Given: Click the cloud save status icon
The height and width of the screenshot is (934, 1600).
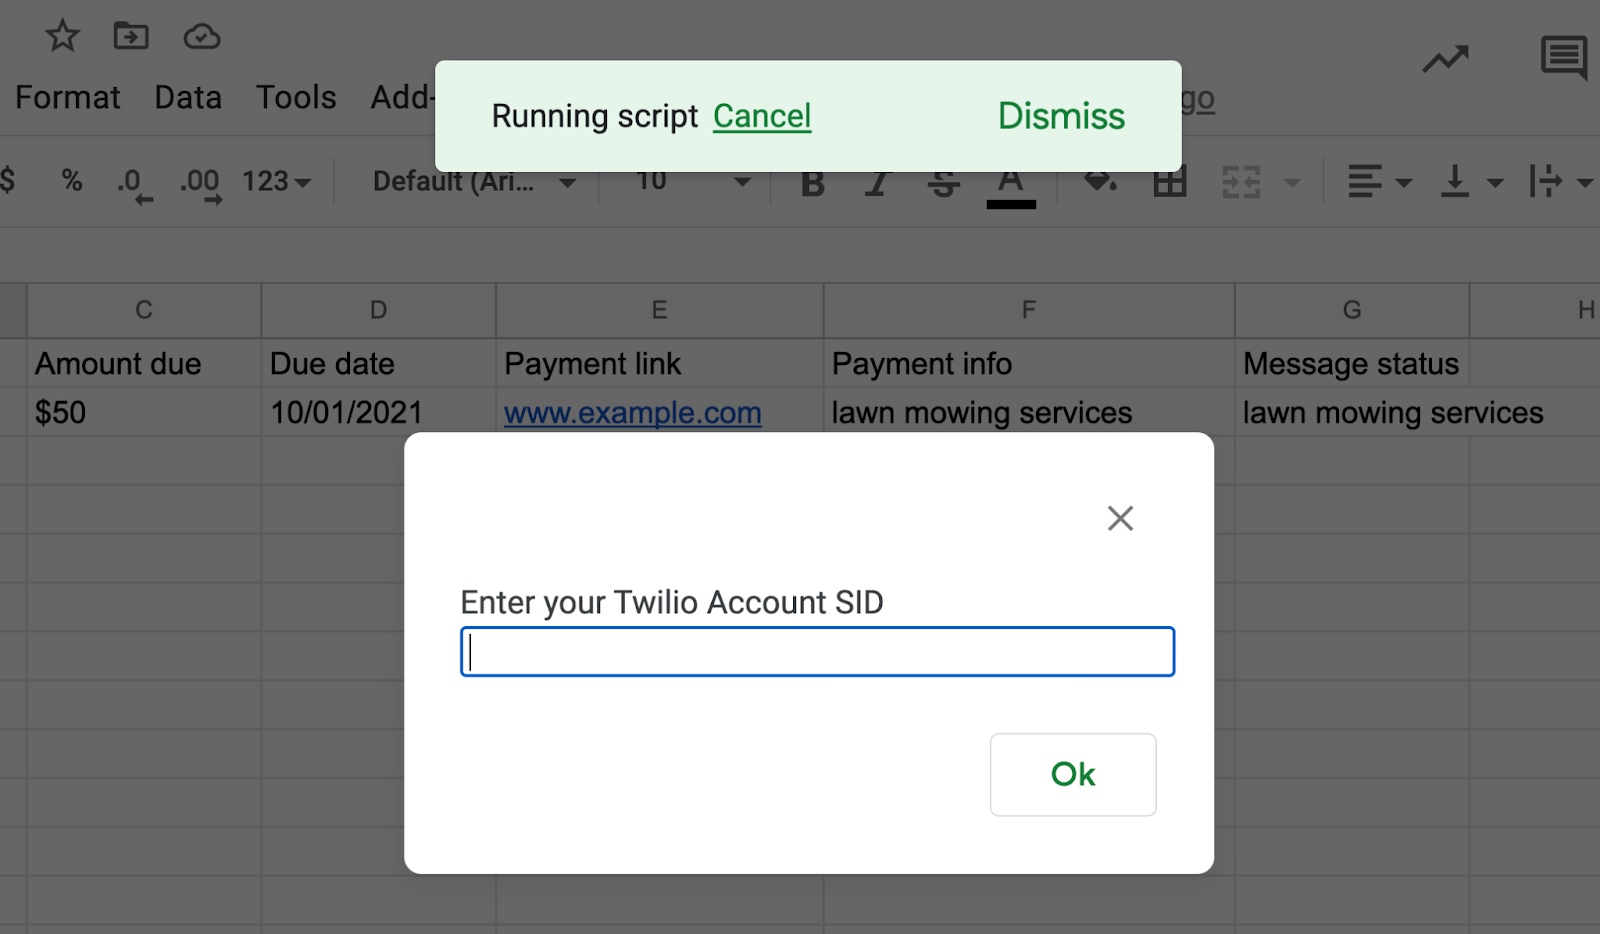Looking at the screenshot, I should 202,37.
